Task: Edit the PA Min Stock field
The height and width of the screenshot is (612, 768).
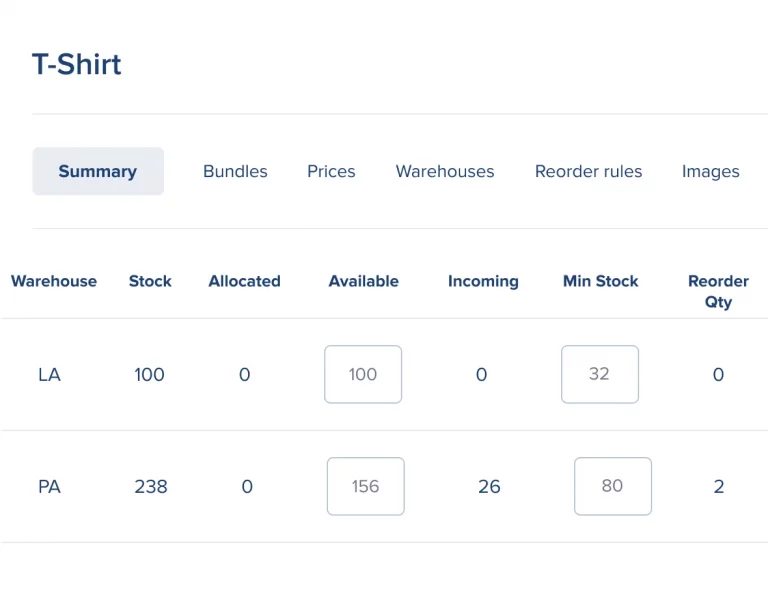Action: tap(612, 486)
